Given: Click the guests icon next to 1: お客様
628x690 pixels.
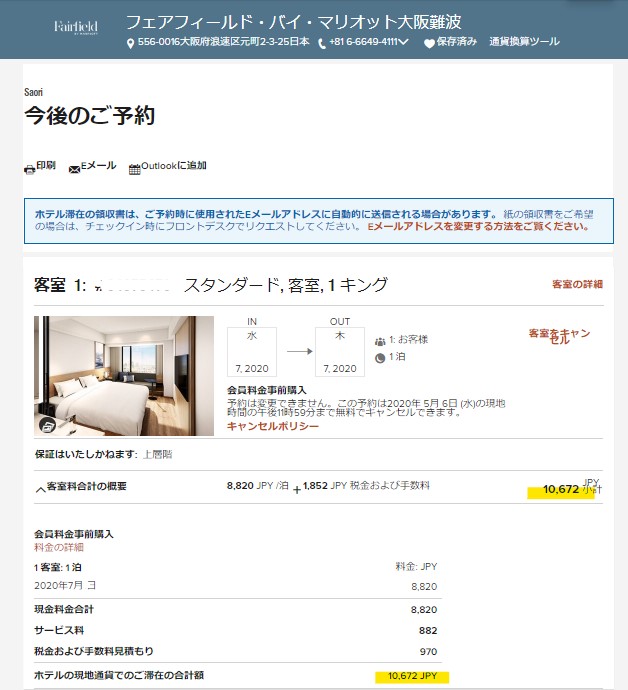Looking at the screenshot, I should (380, 341).
